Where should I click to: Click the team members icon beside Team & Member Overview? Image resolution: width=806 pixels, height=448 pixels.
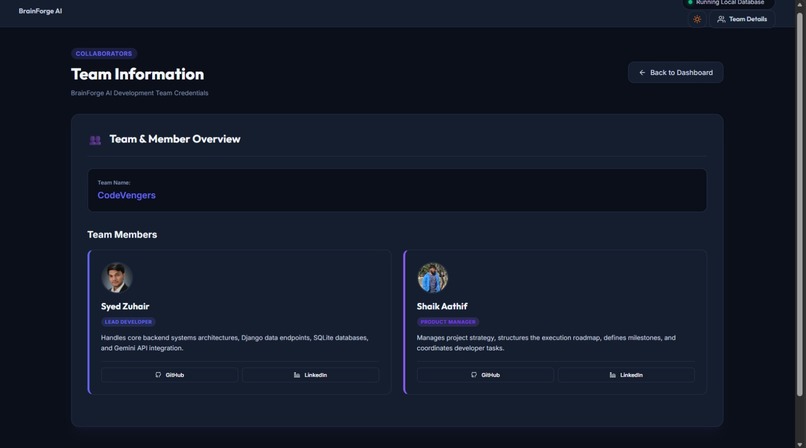[x=95, y=140]
